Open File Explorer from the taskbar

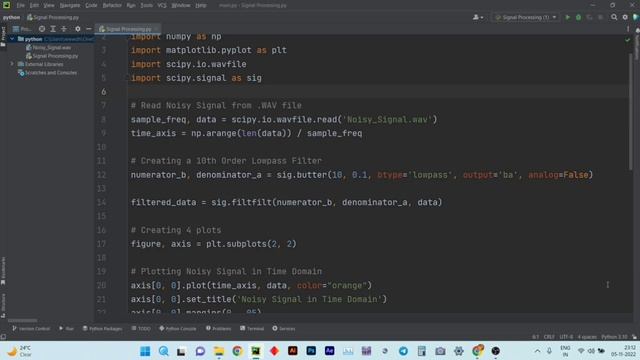click(x=219, y=351)
